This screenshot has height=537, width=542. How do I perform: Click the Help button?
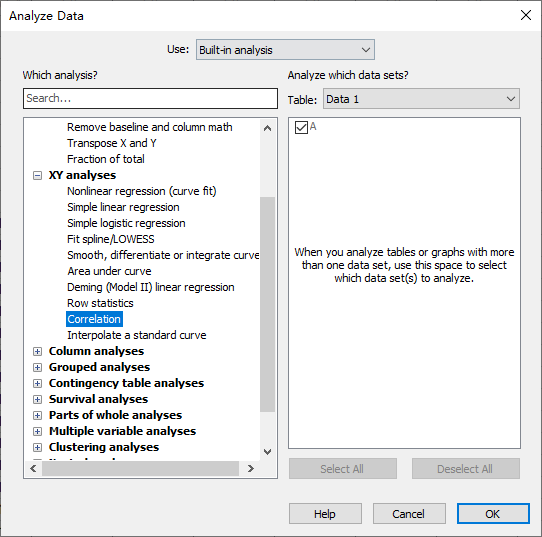coord(325,514)
